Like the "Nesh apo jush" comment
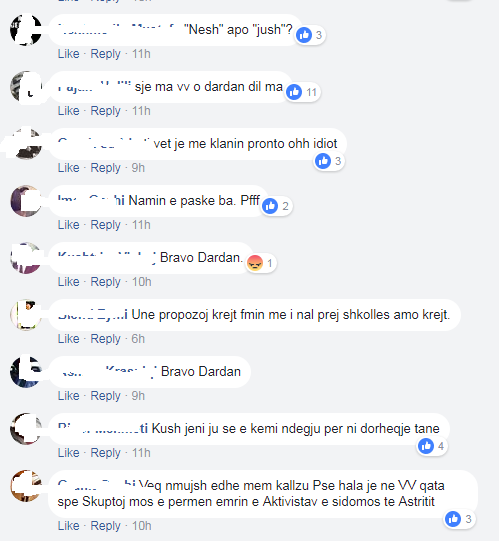499x541 pixels. [68, 54]
